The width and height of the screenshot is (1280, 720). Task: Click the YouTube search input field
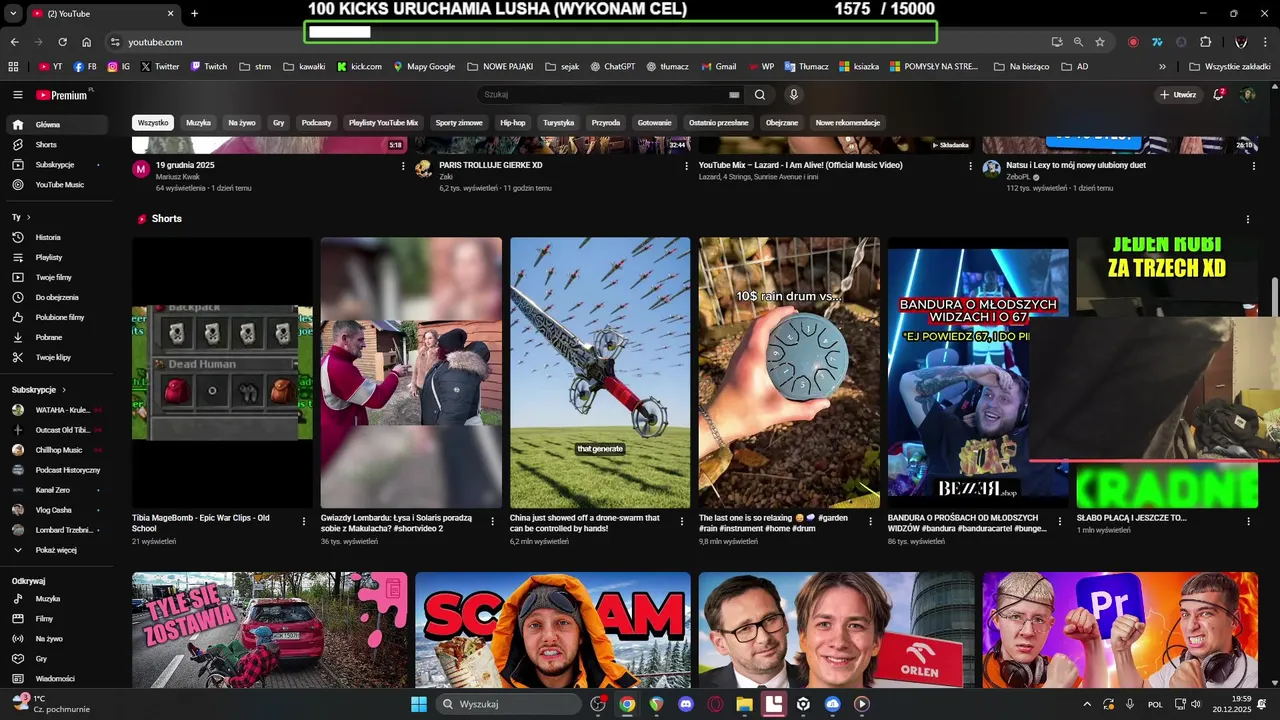pos(605,95)
